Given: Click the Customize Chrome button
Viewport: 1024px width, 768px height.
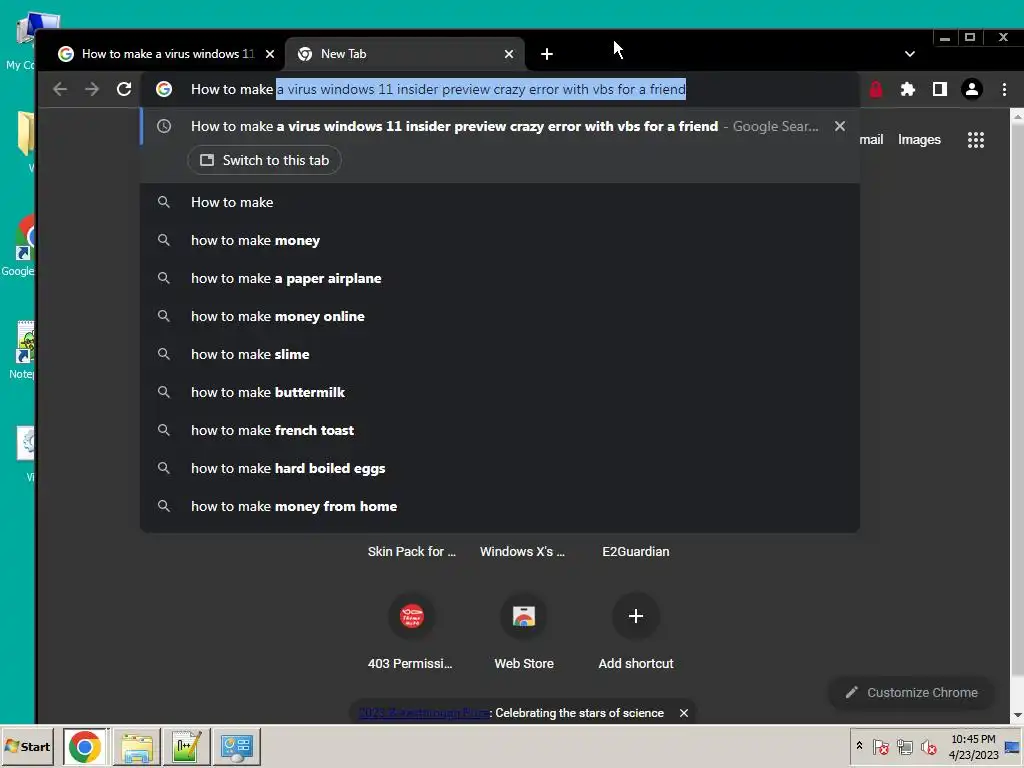Looking at the screenshot, I should coord(912,692).
